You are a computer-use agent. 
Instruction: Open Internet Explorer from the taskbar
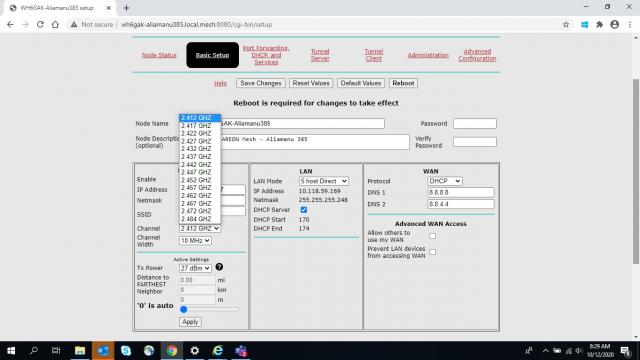[x=218, y=351]
